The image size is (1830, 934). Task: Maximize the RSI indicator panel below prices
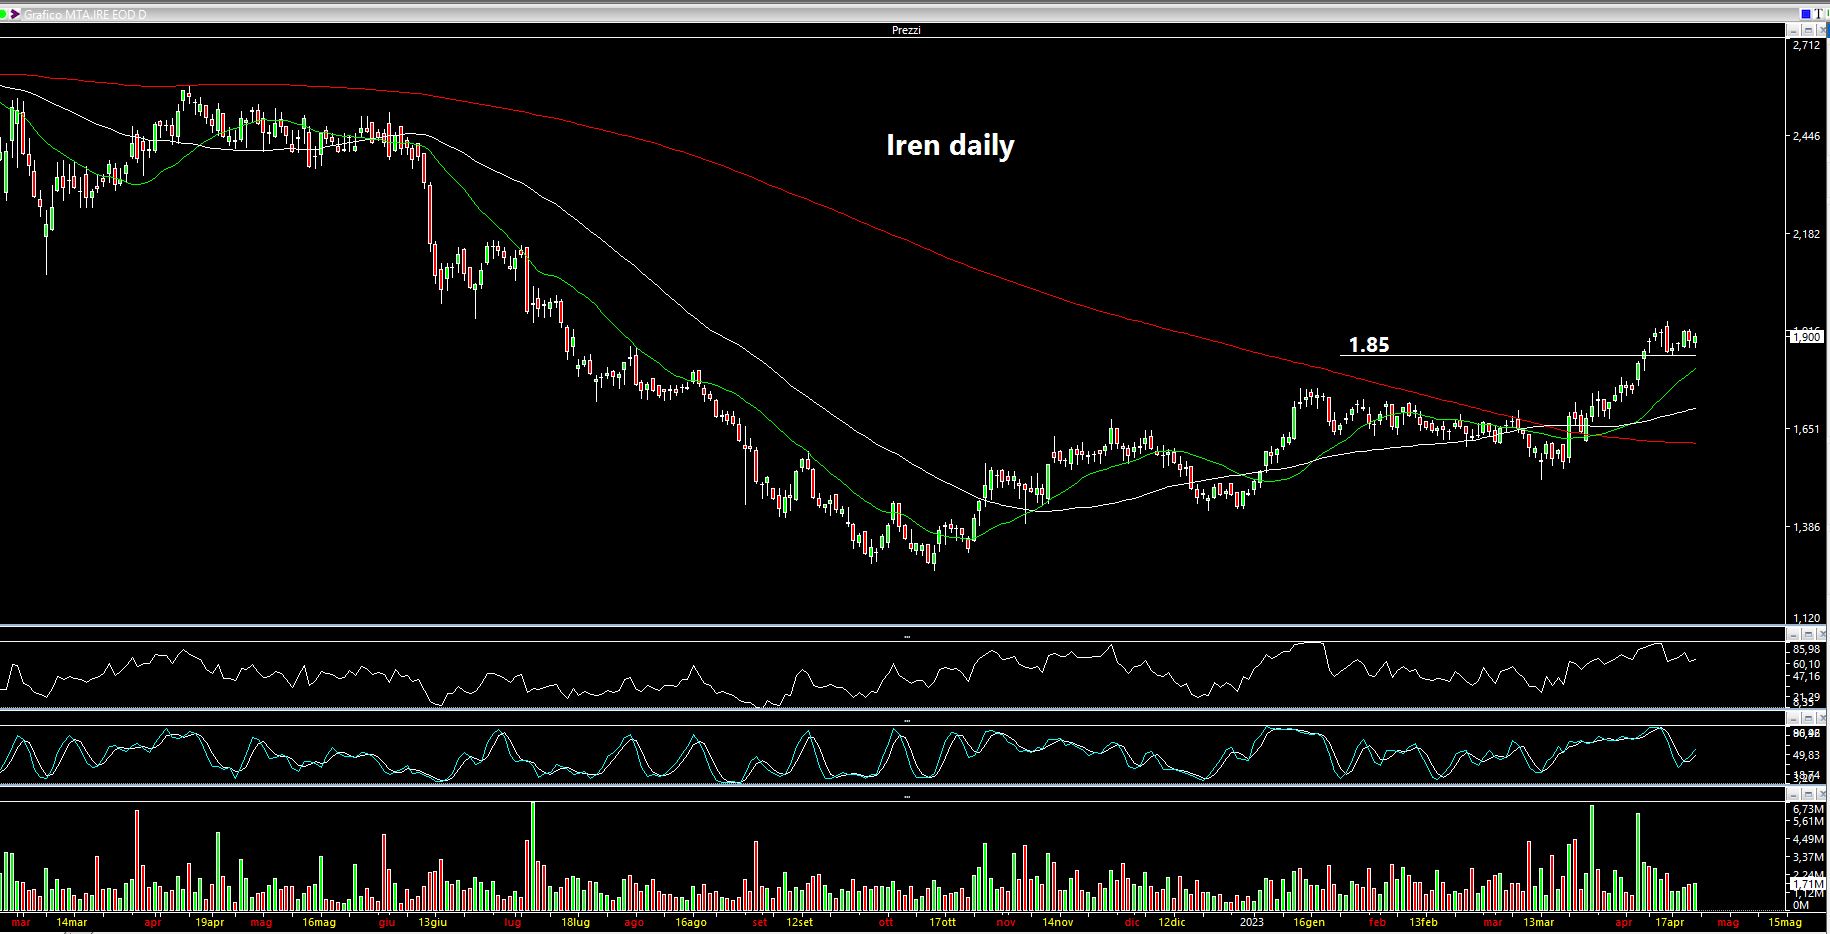click(1808, 635)
